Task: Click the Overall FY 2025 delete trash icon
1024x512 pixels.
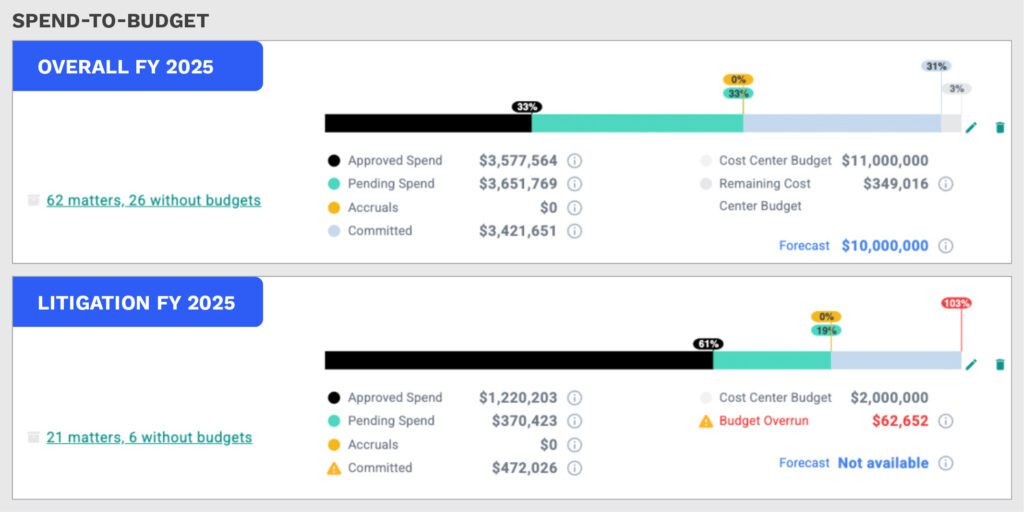Action: [x=1000, y=127]
